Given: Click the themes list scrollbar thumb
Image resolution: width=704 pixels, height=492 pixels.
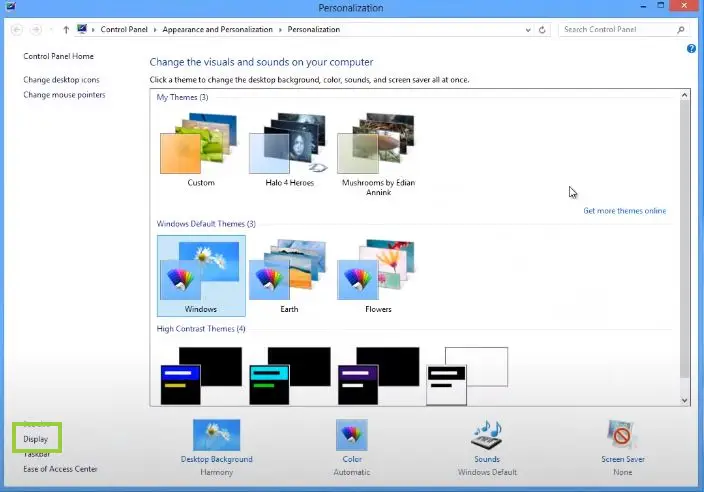Looking at the screenshot, I should 684,239.
